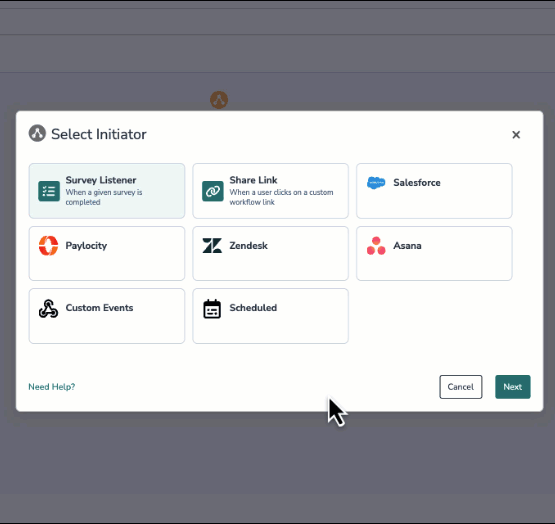Open the Need Help? link
The height and width of the screenshot is (524, 555).
pos(52,387)
